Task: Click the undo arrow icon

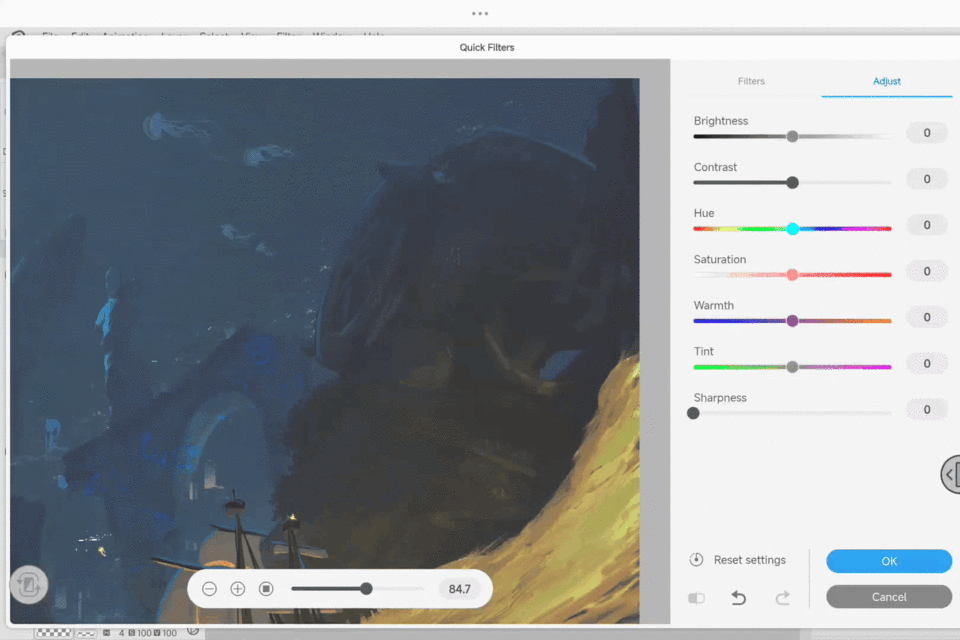Action: click(738, 597)
